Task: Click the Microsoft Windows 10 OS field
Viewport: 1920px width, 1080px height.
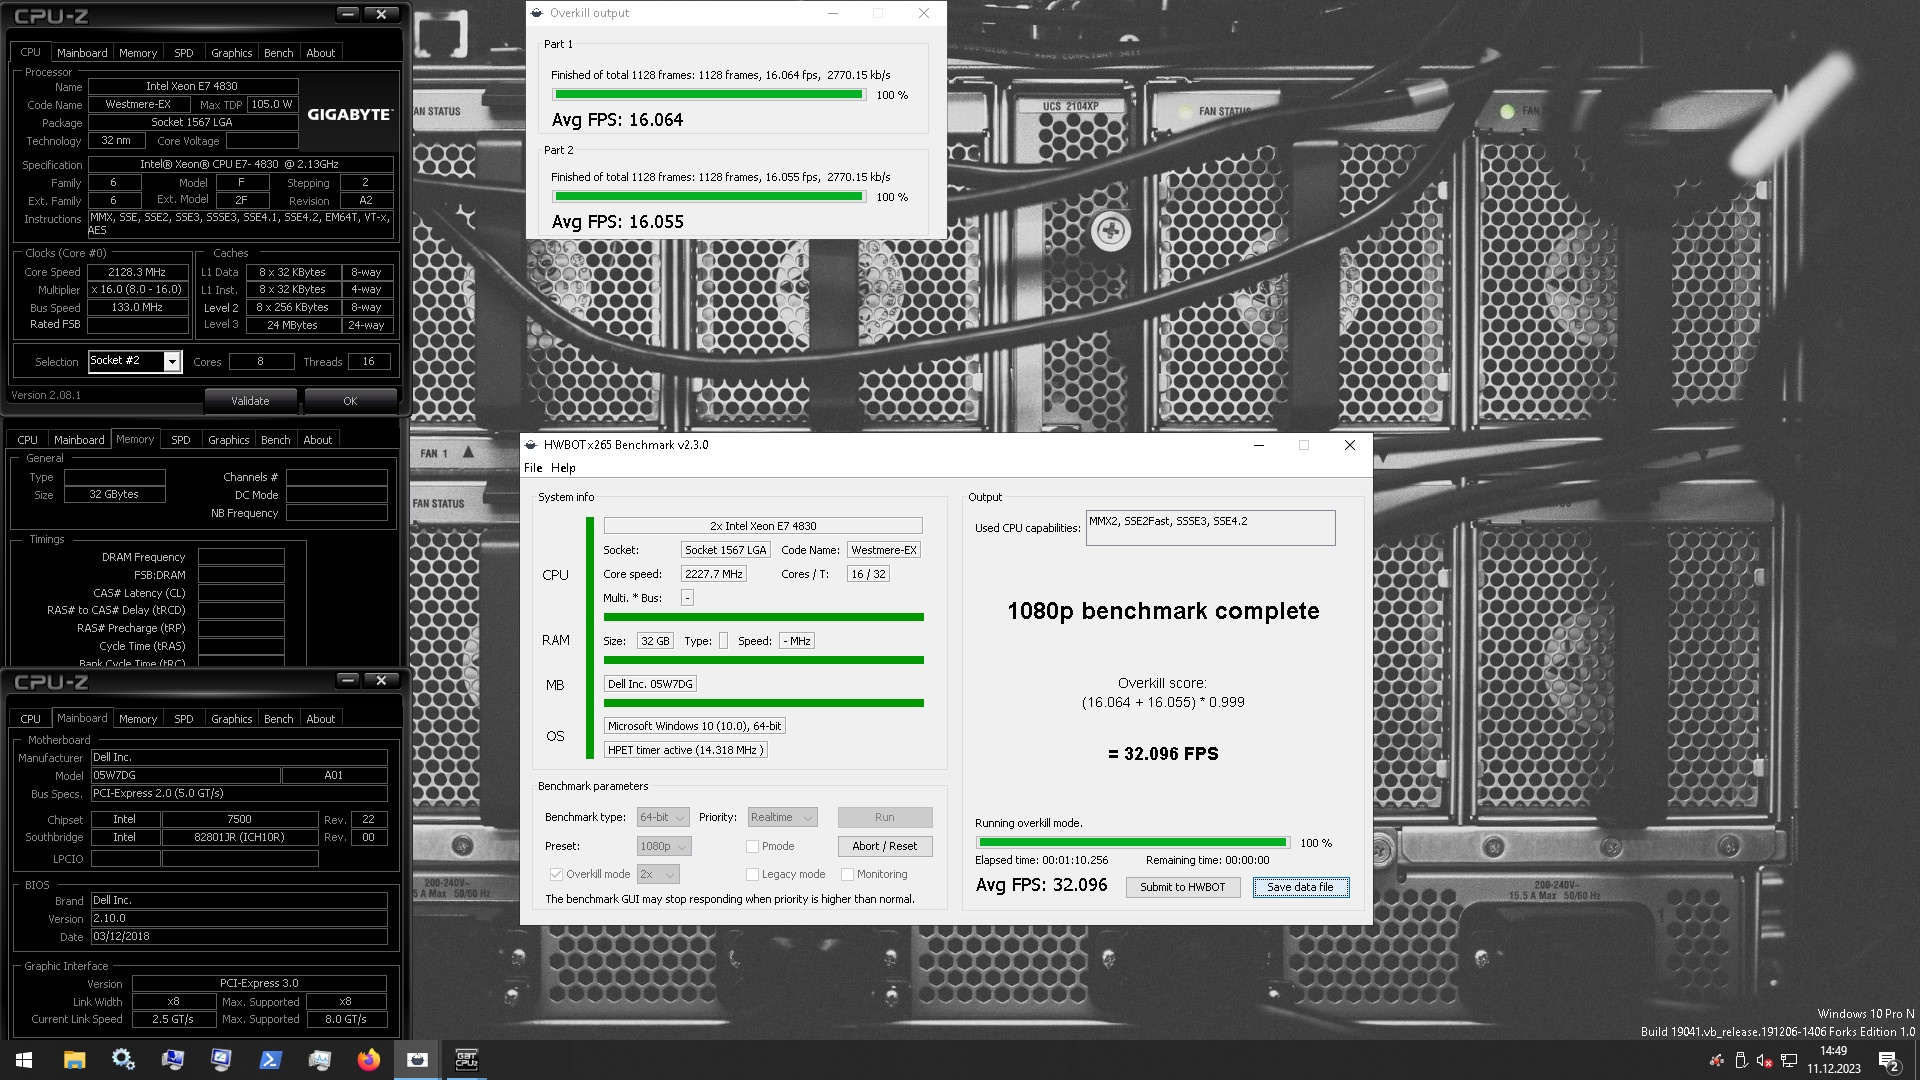Action: (695, 726)
